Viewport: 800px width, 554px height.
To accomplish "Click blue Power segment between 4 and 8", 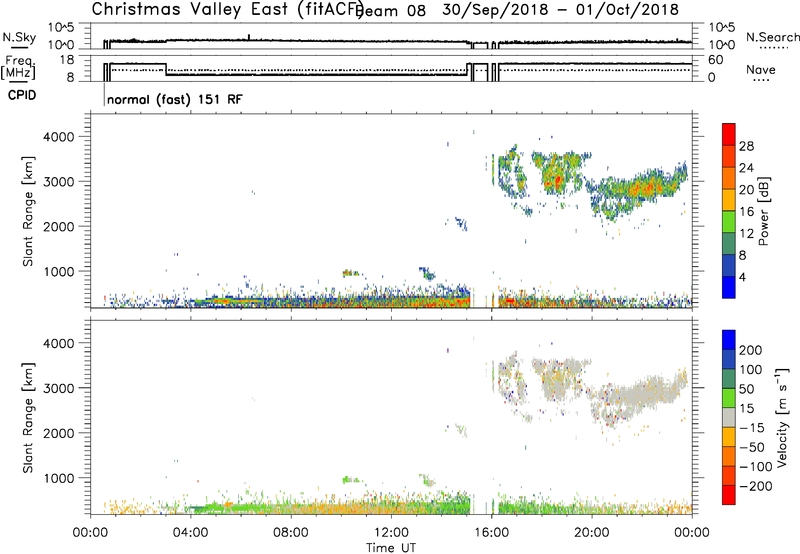I will (729, 265).
